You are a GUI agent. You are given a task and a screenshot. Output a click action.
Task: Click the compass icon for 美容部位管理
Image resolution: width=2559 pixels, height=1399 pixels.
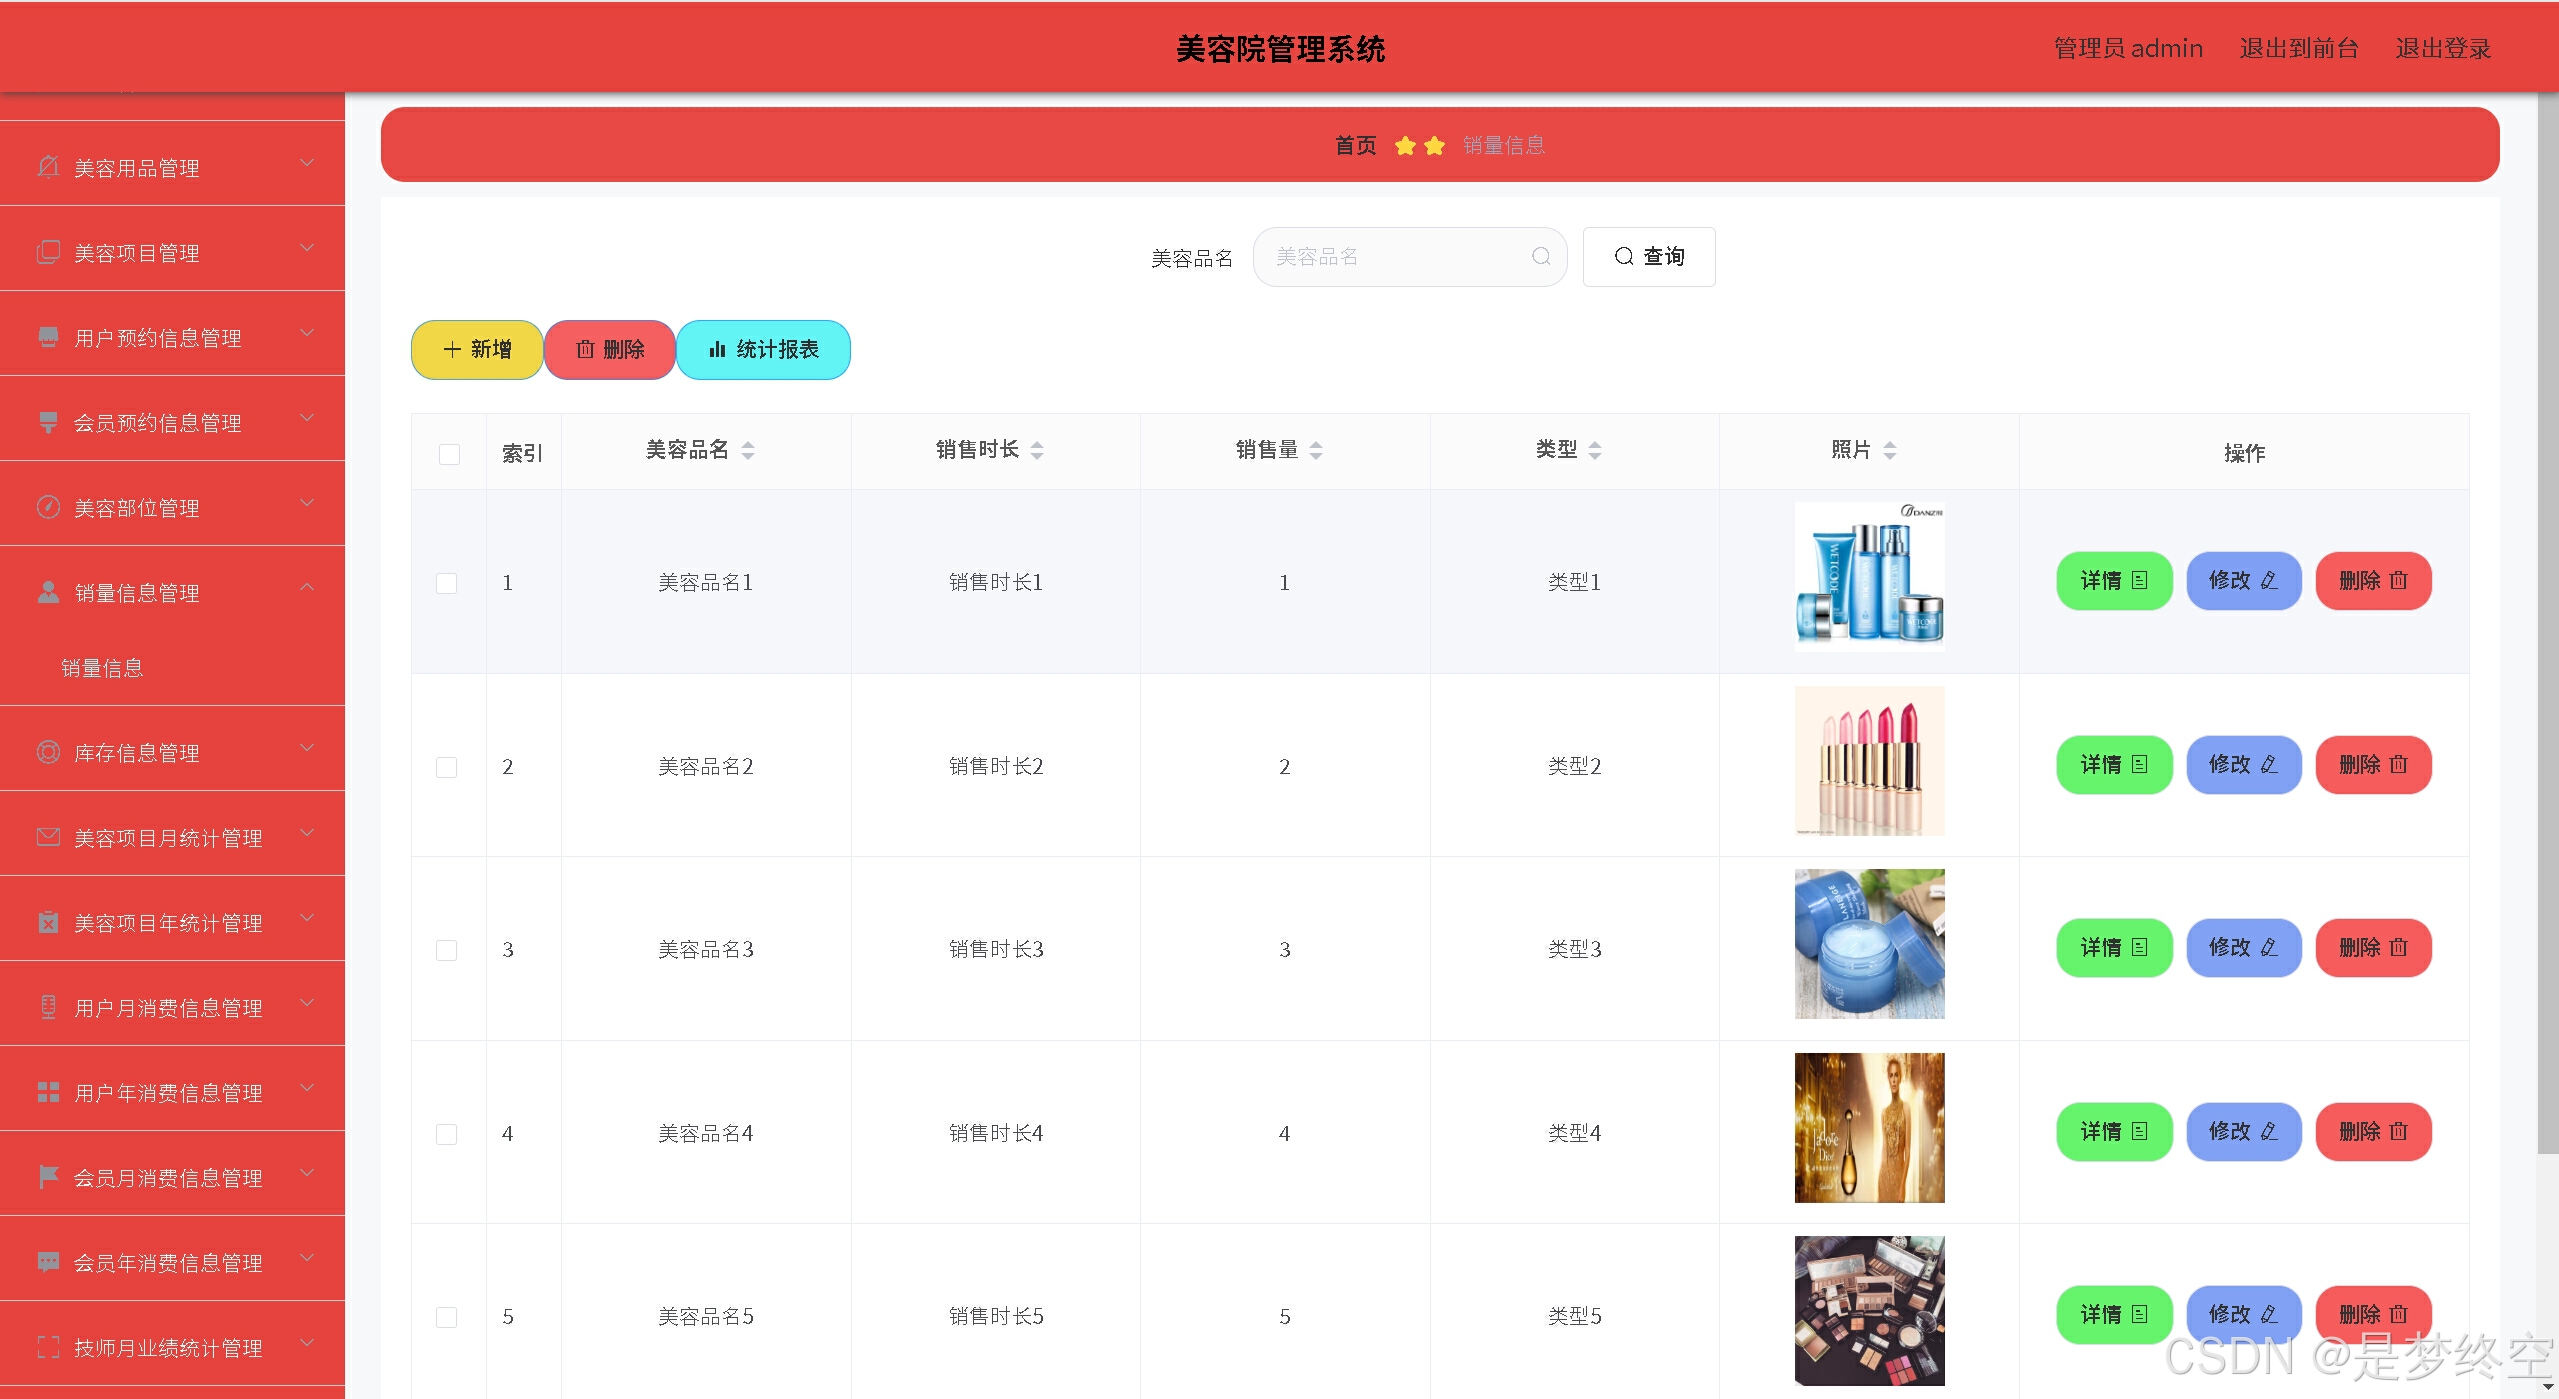click(48, 507)
